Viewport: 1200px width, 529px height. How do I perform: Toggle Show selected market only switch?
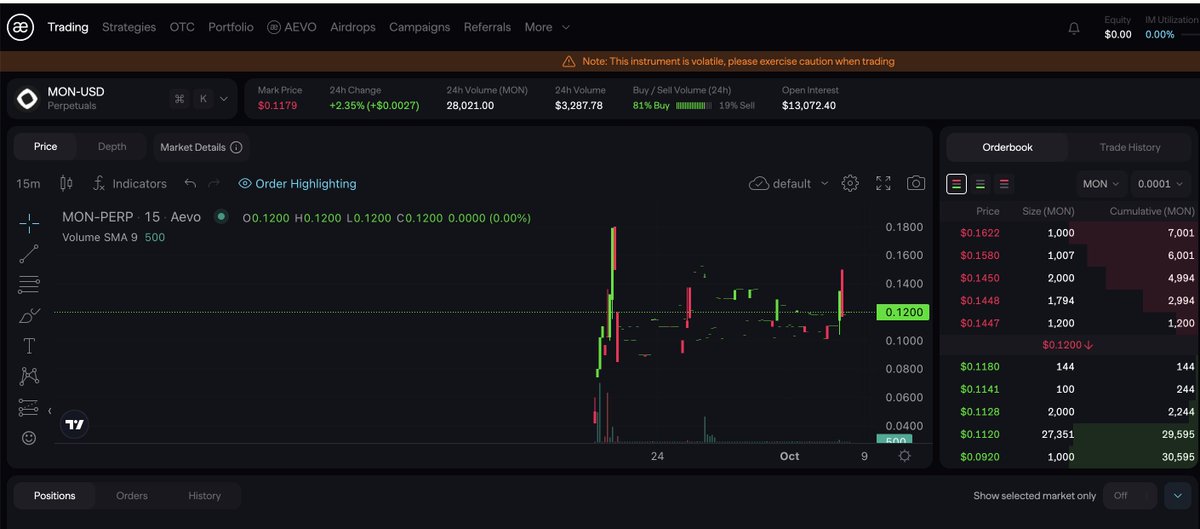1121,495
